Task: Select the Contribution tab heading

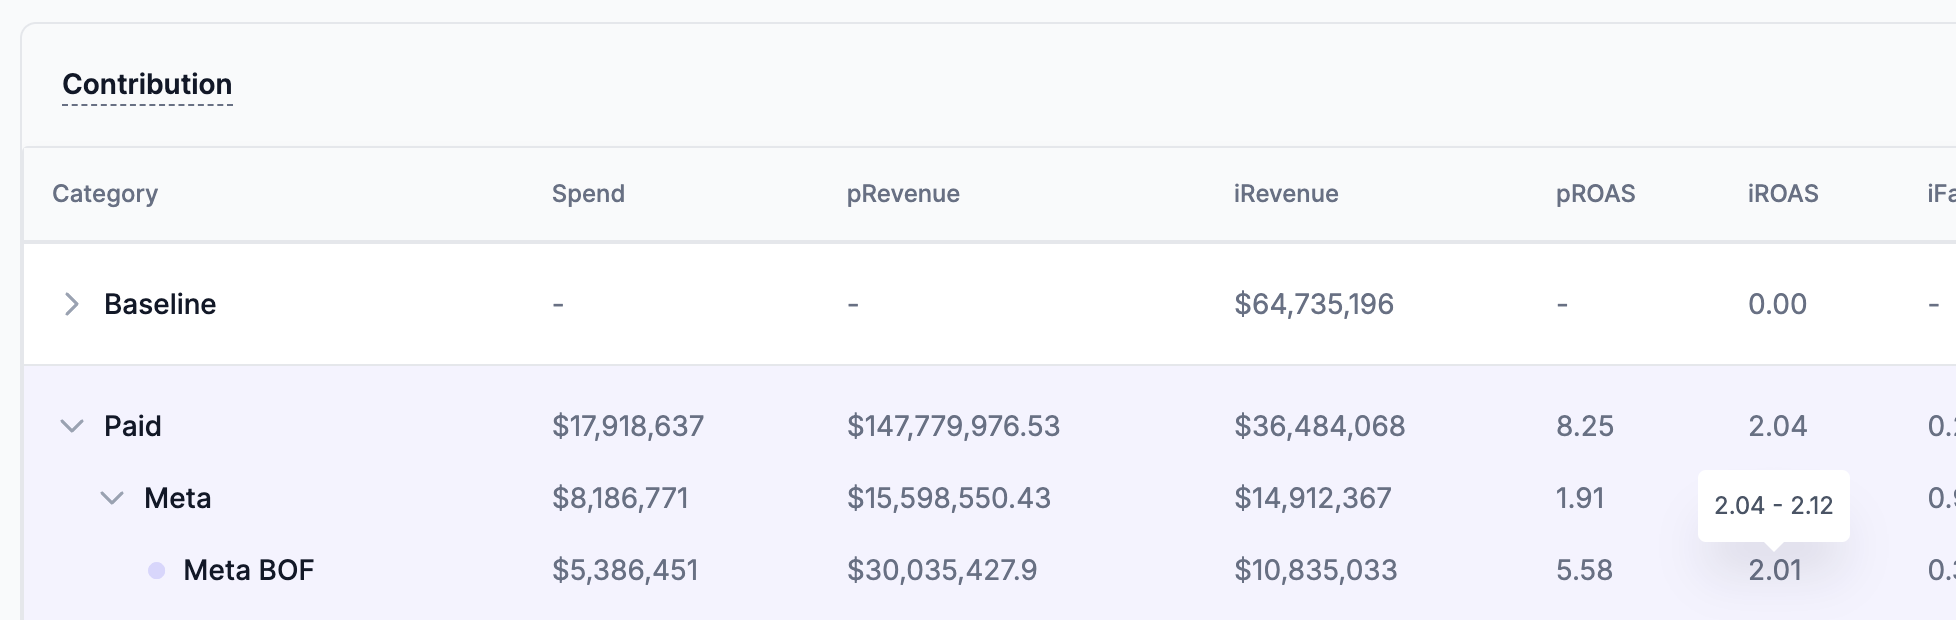Action: 147,84
